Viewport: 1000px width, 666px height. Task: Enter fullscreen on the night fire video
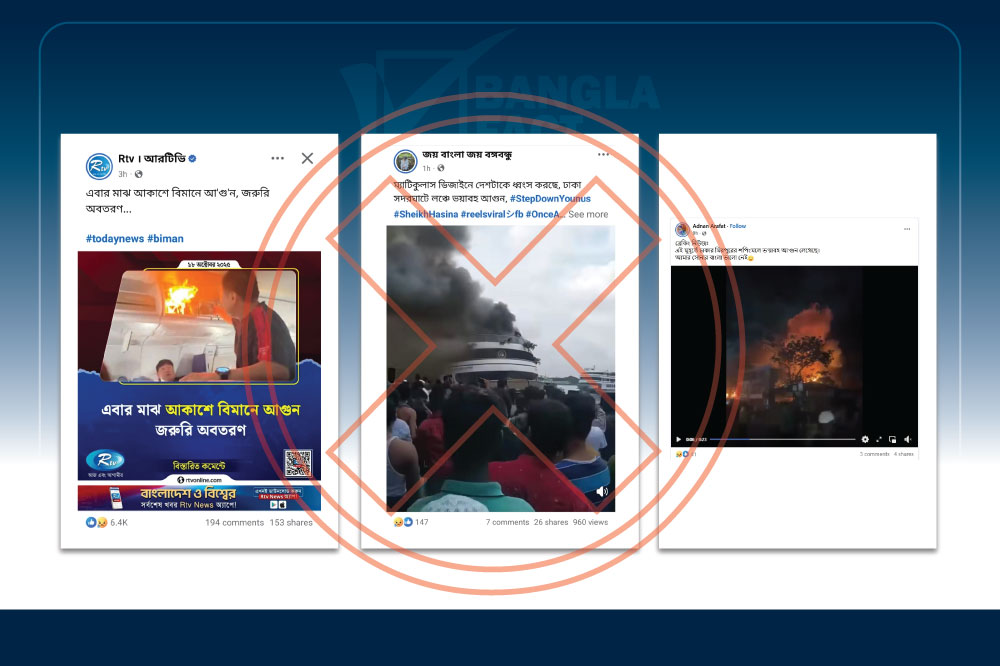(879, 439)
